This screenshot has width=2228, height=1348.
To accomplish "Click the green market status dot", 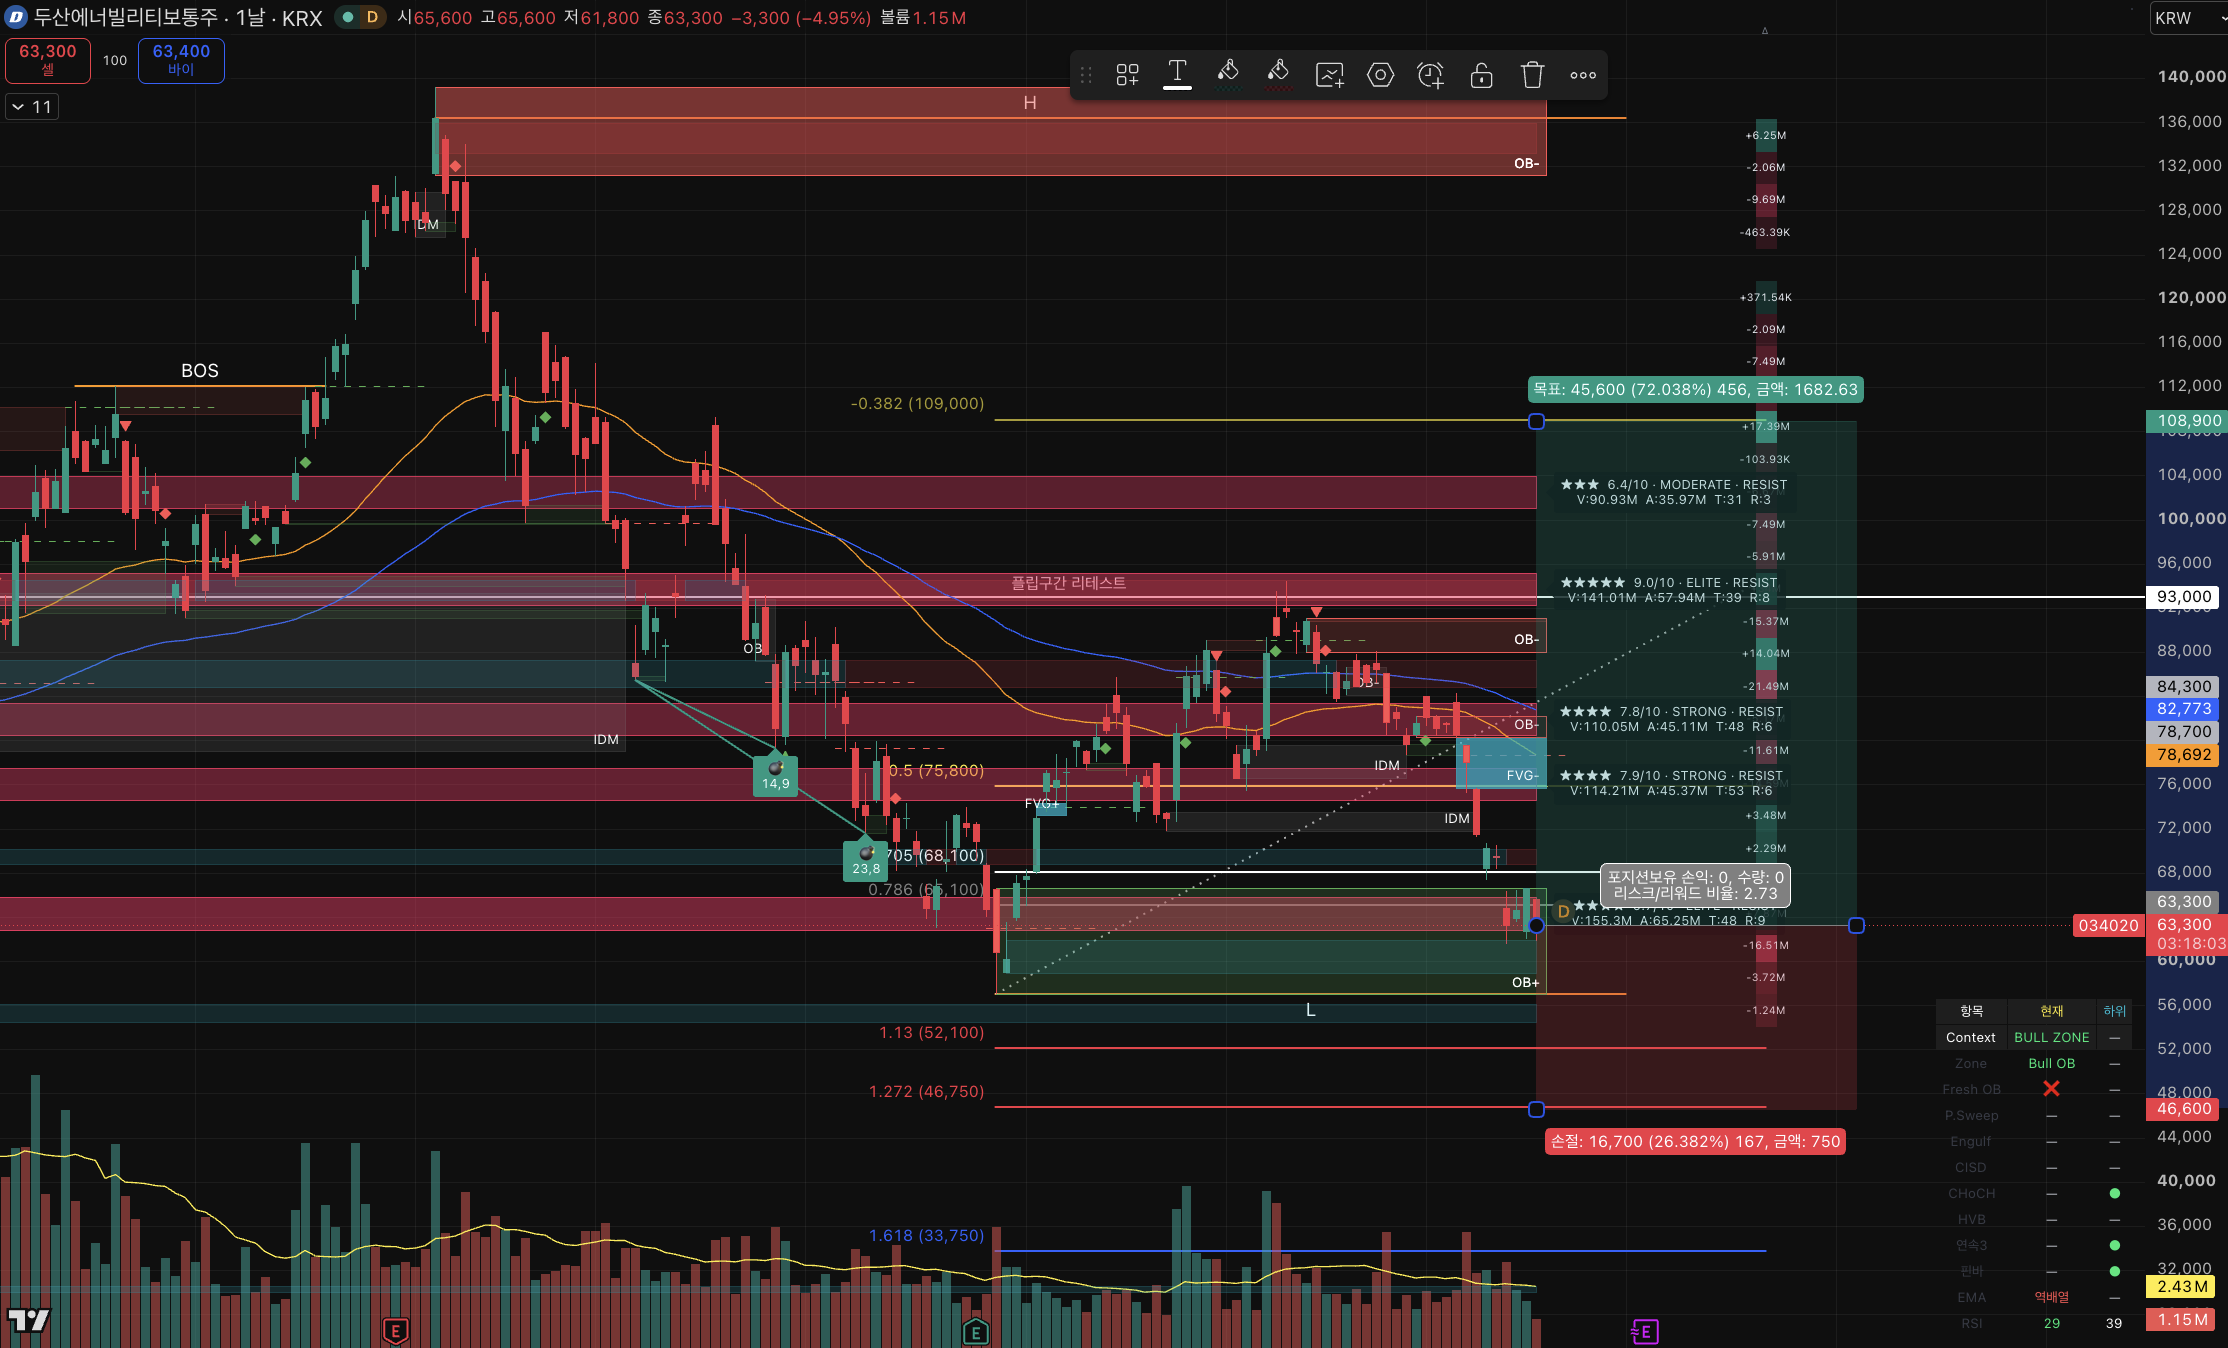I will pyautogui.click(x=347, y=17).
